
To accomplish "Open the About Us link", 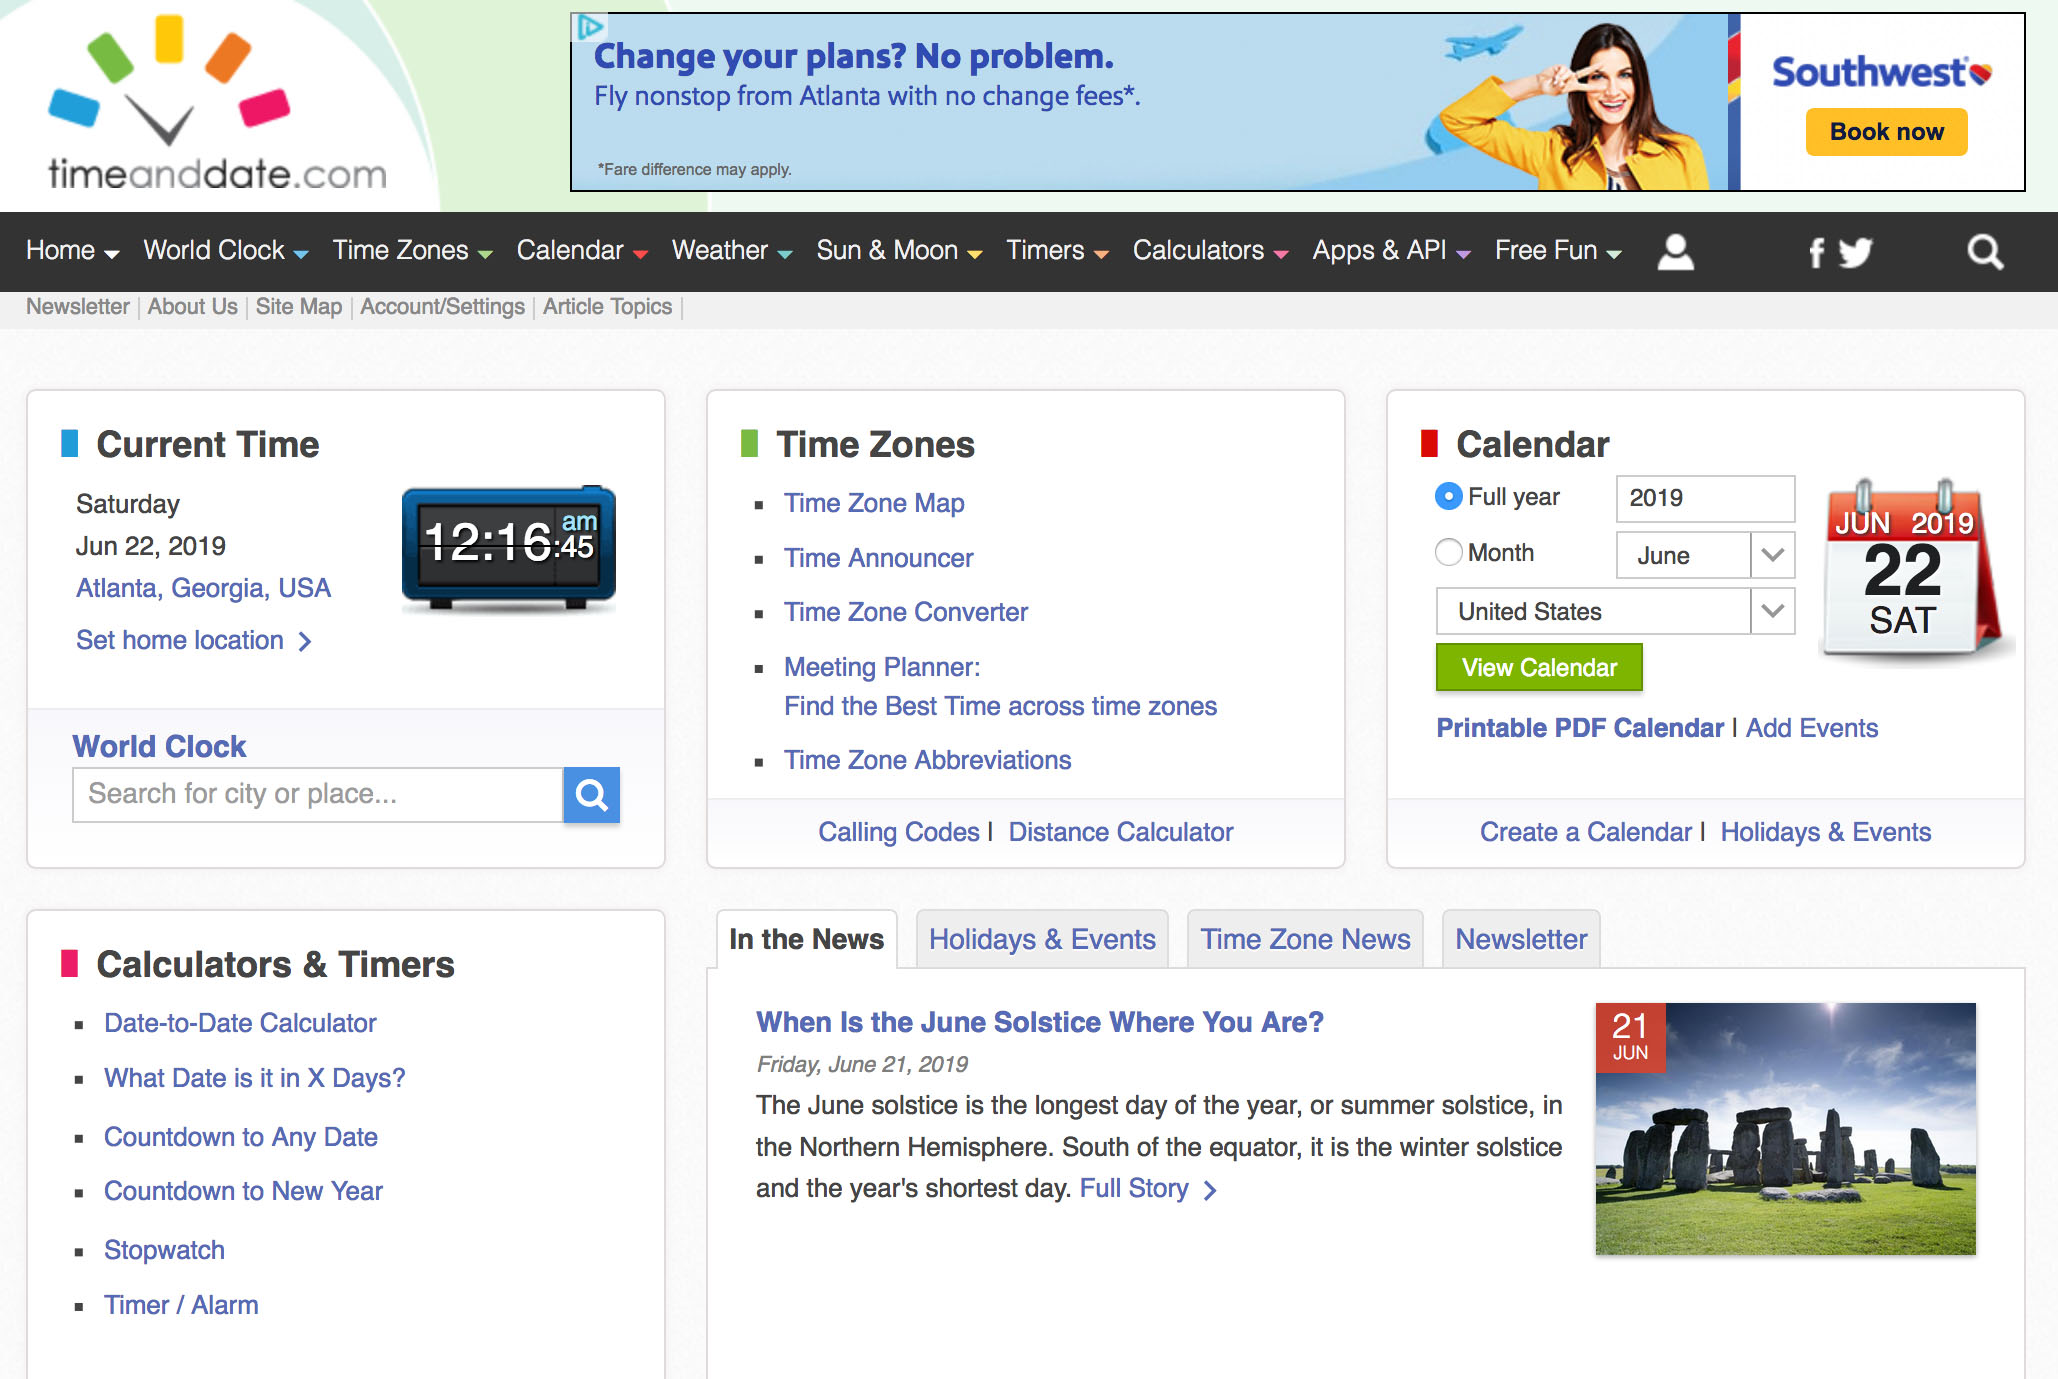I will coord(192,306).
